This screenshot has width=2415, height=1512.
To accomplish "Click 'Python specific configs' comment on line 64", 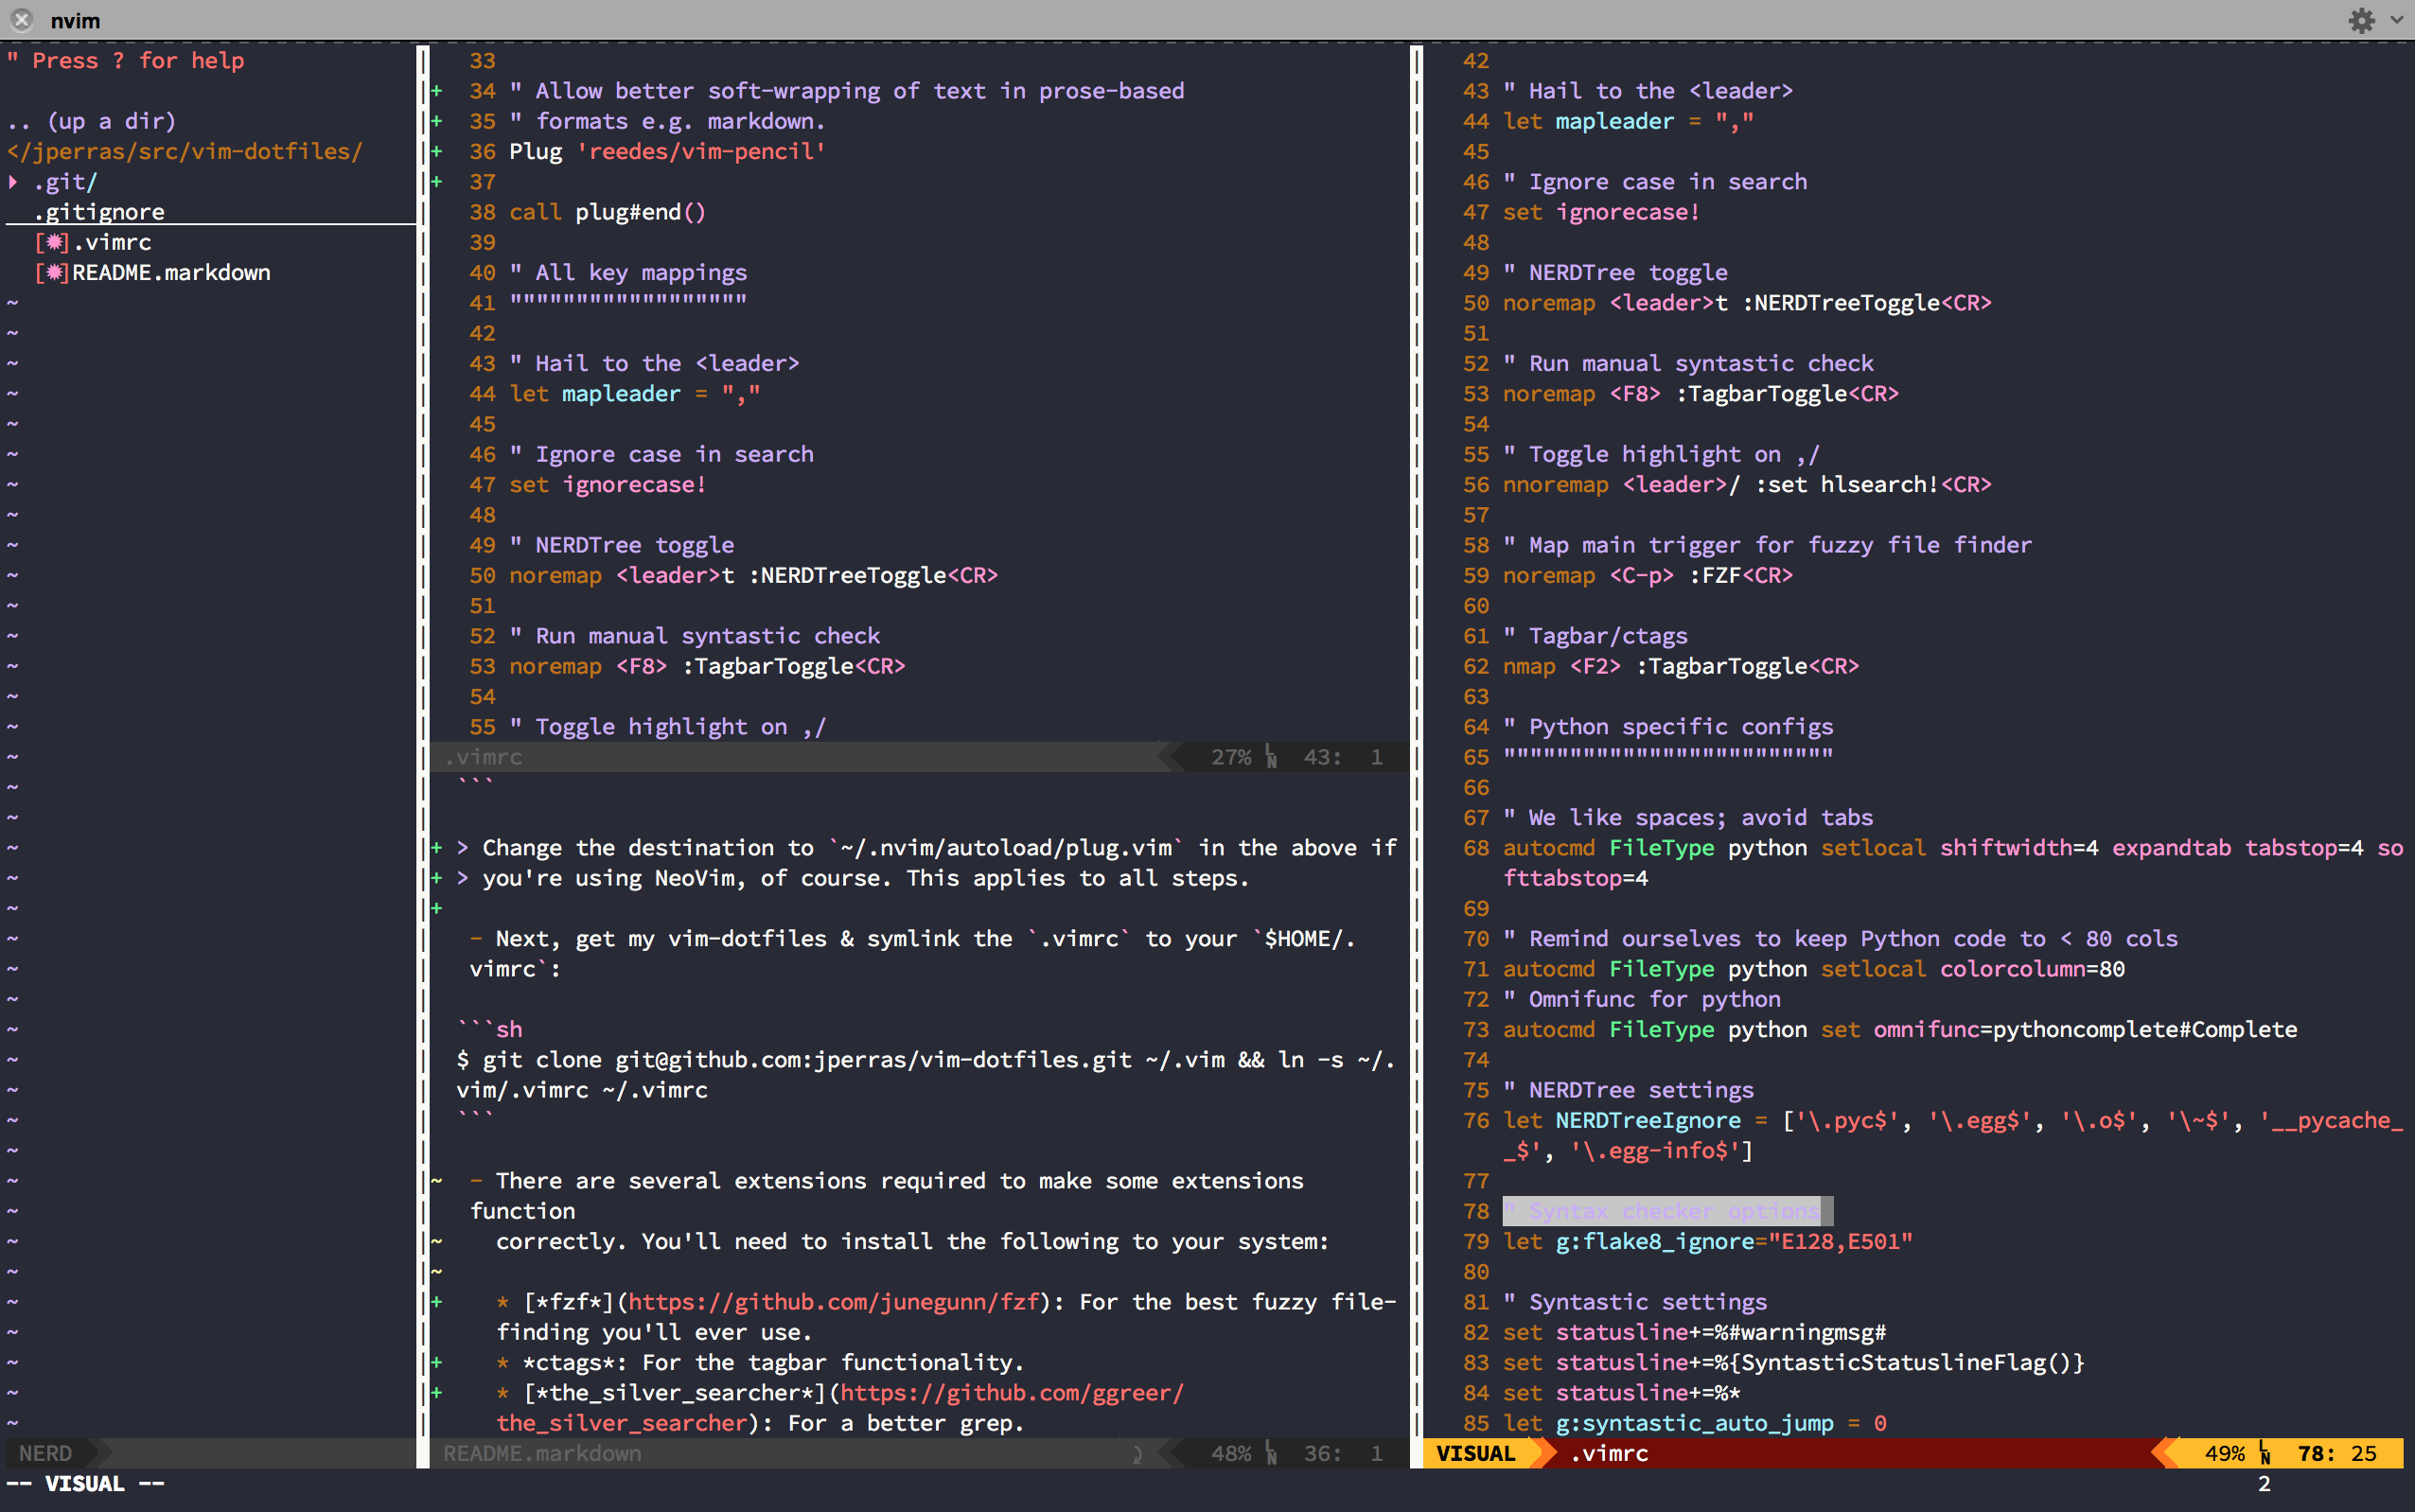I will (1668, 727).
